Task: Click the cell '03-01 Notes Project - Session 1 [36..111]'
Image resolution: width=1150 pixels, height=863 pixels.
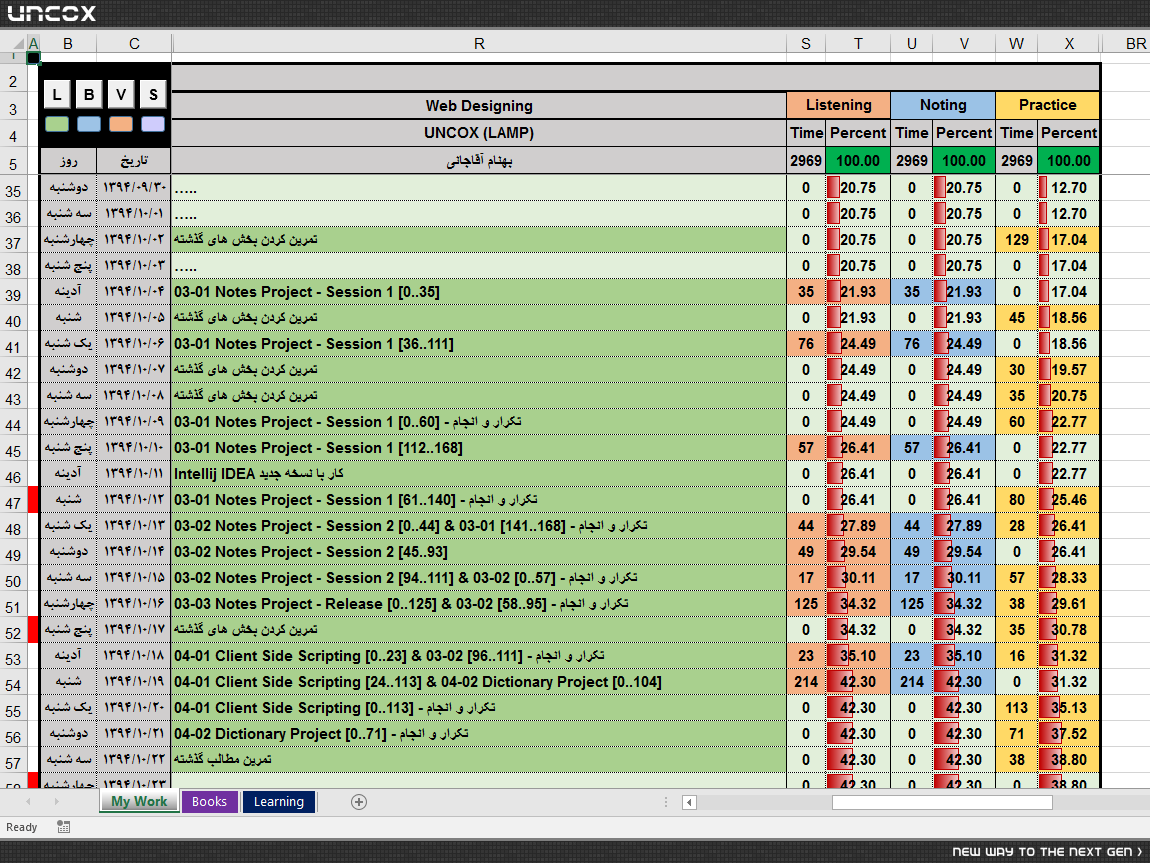Action: point(479,344)
